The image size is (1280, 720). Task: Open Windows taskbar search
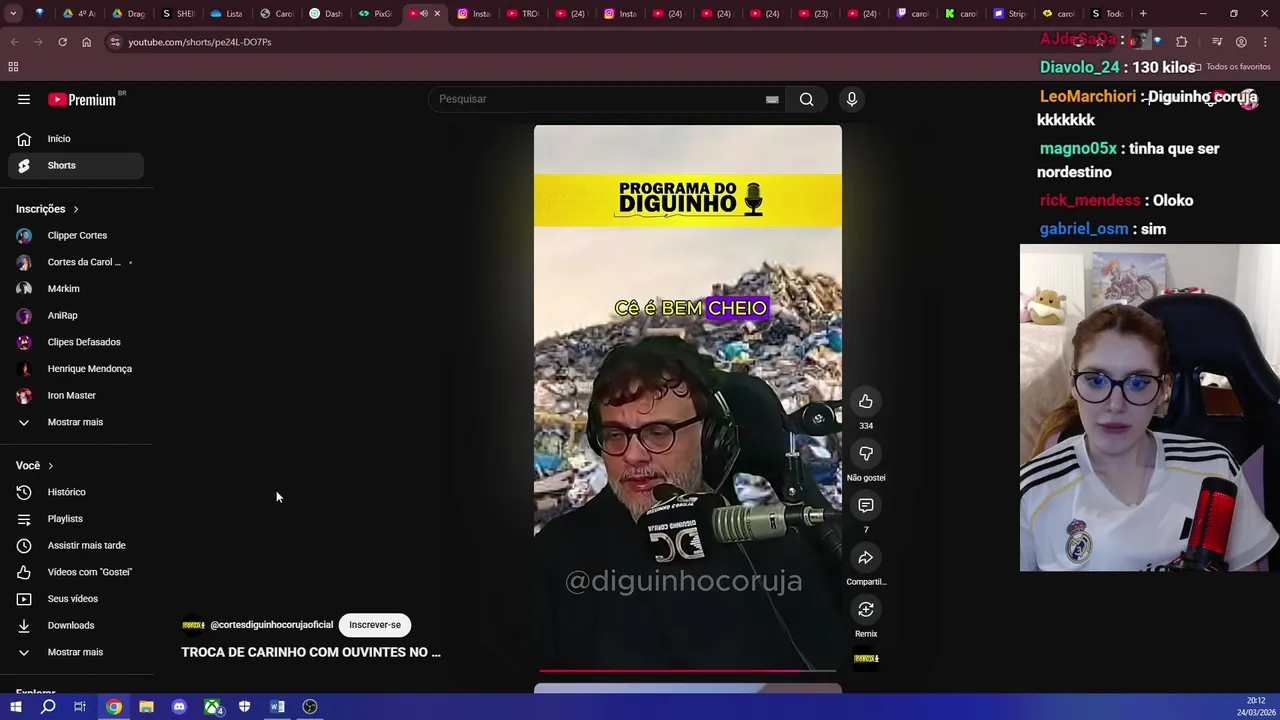[x=48, y=707]
